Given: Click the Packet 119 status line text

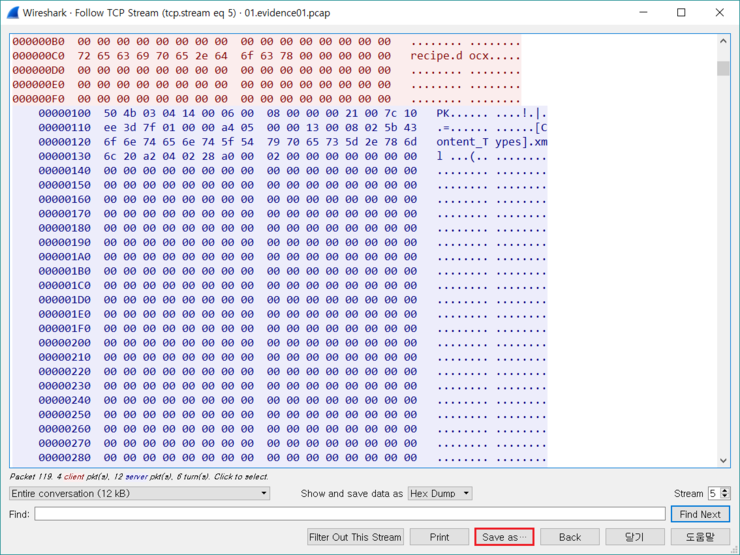Looking at the screenshot, I should click(139, 477).
